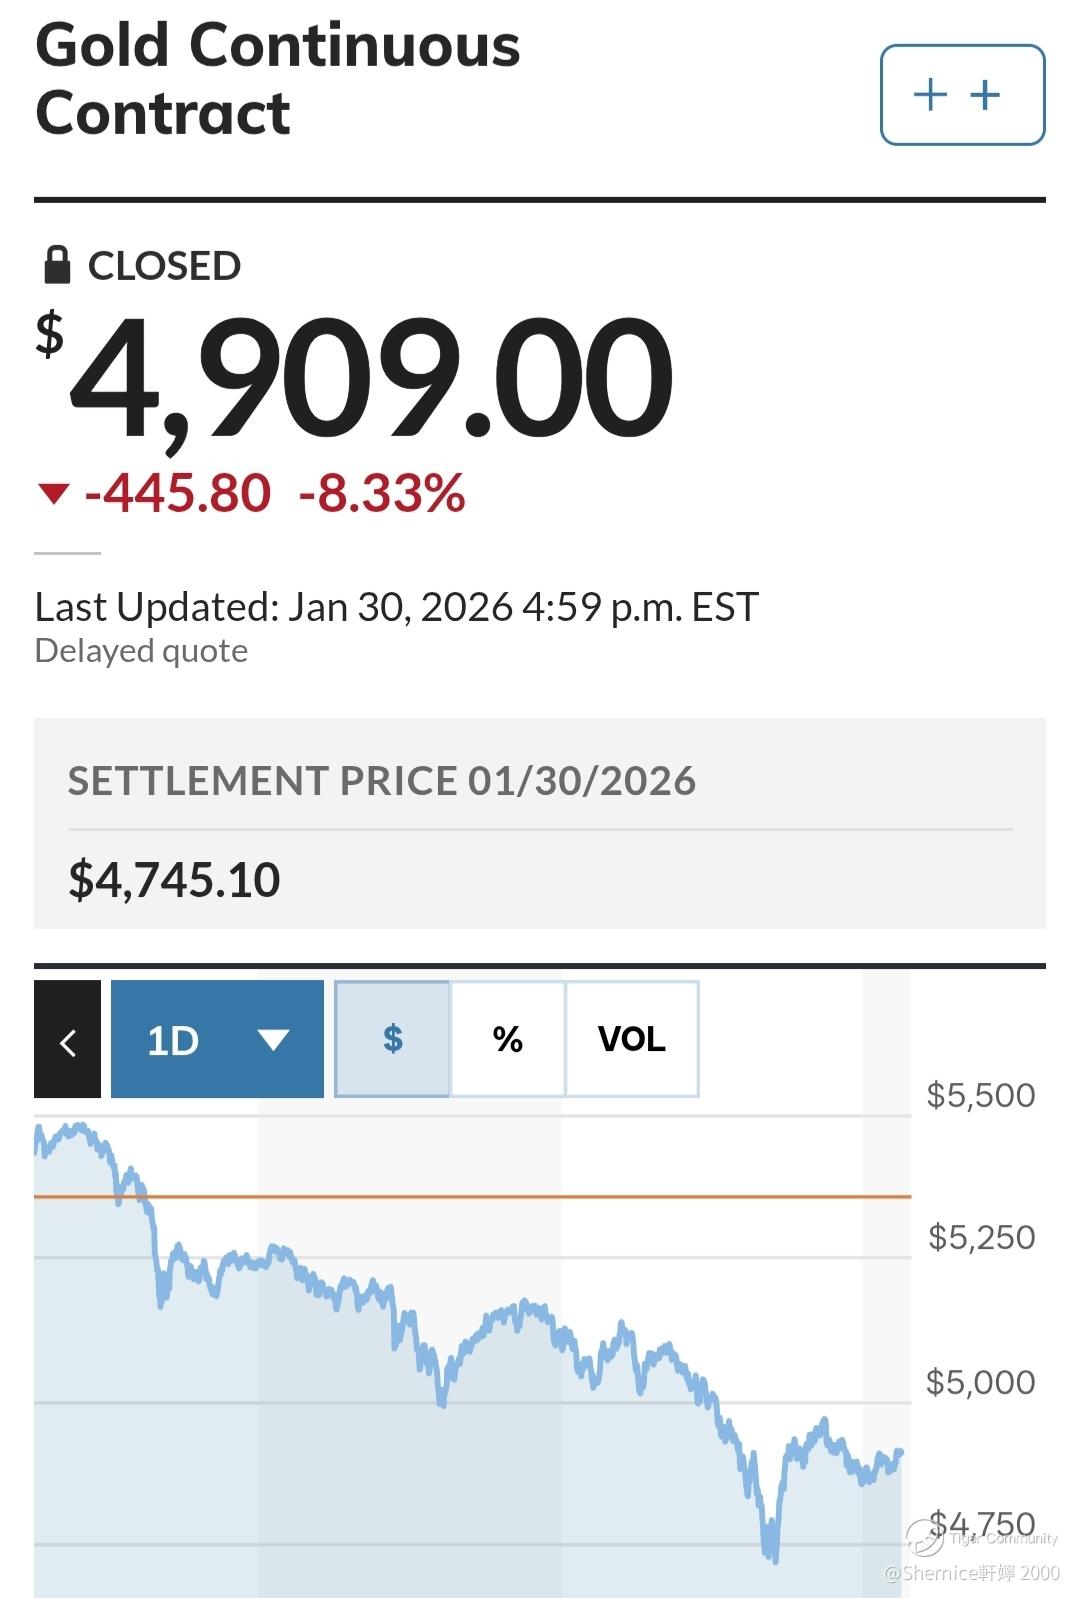
Task: Click the $4,909.00 closing price
Action: click(370, 377)
